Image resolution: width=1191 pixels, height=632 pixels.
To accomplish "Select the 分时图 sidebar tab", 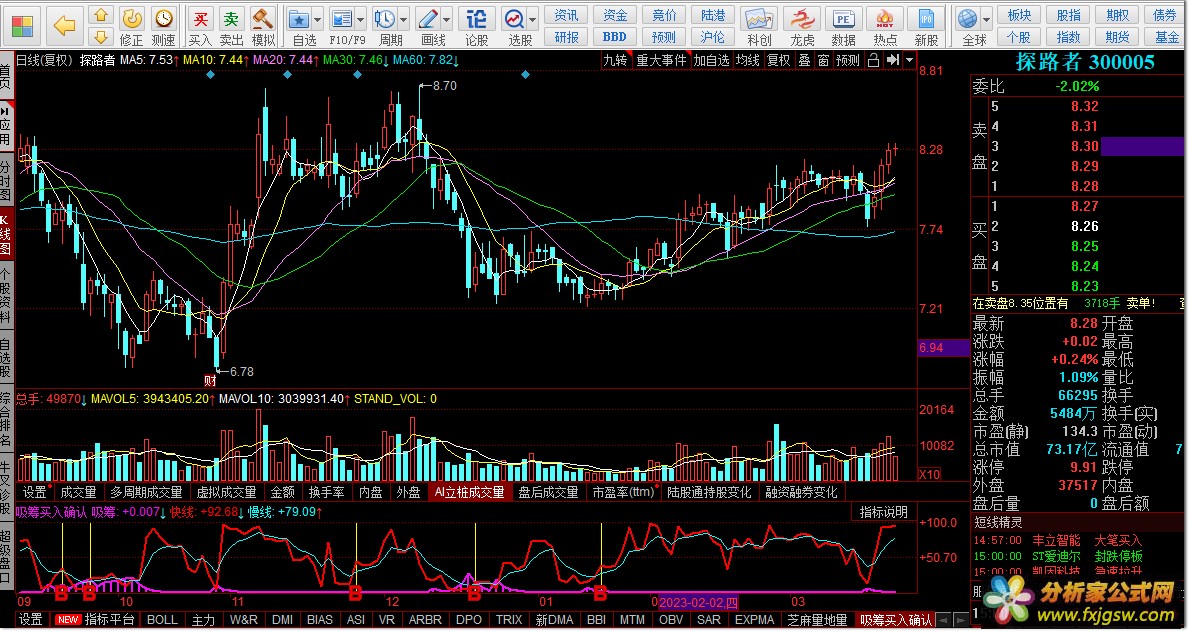I will pyautogui.click(x=5, y=180).
